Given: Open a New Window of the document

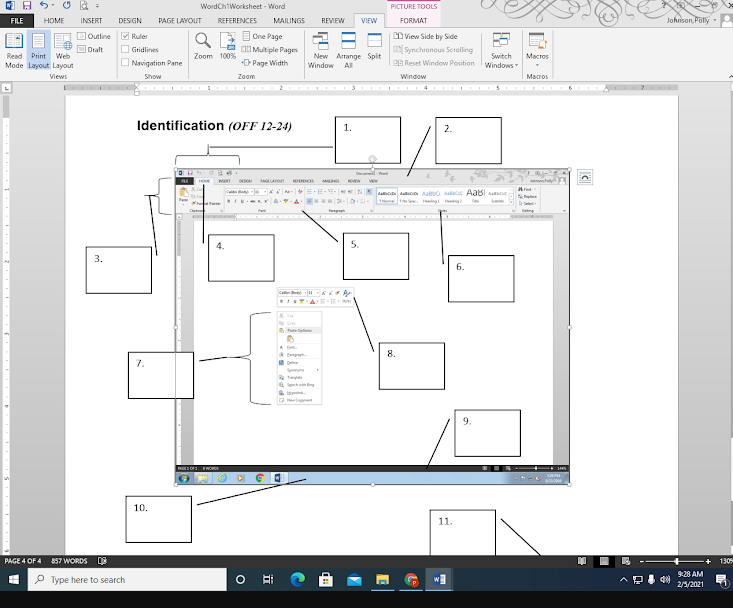Looking at the screenshot, I should tap(321, 51).
